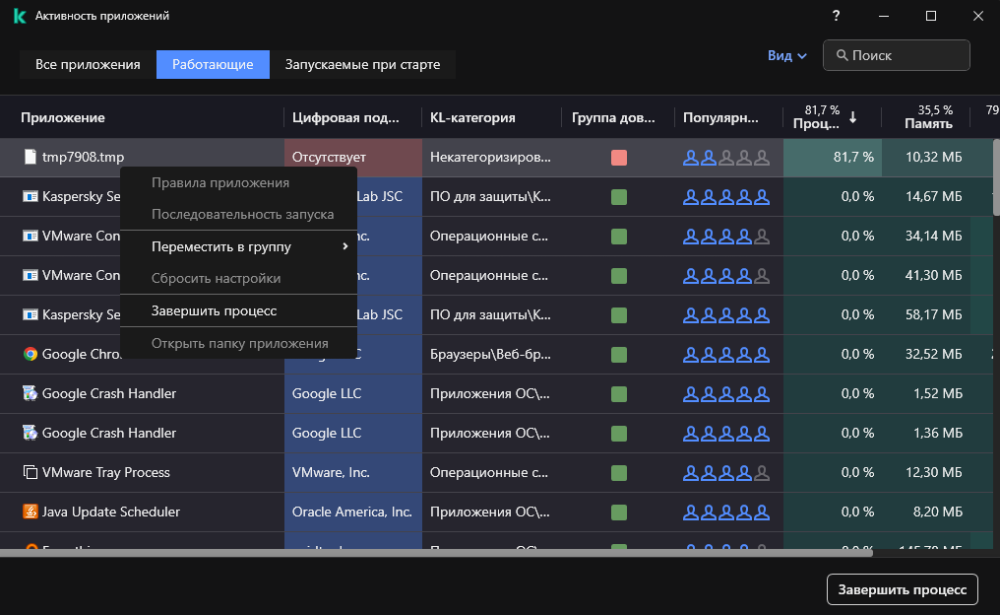Click the KL-категория column header

[472, 118]
